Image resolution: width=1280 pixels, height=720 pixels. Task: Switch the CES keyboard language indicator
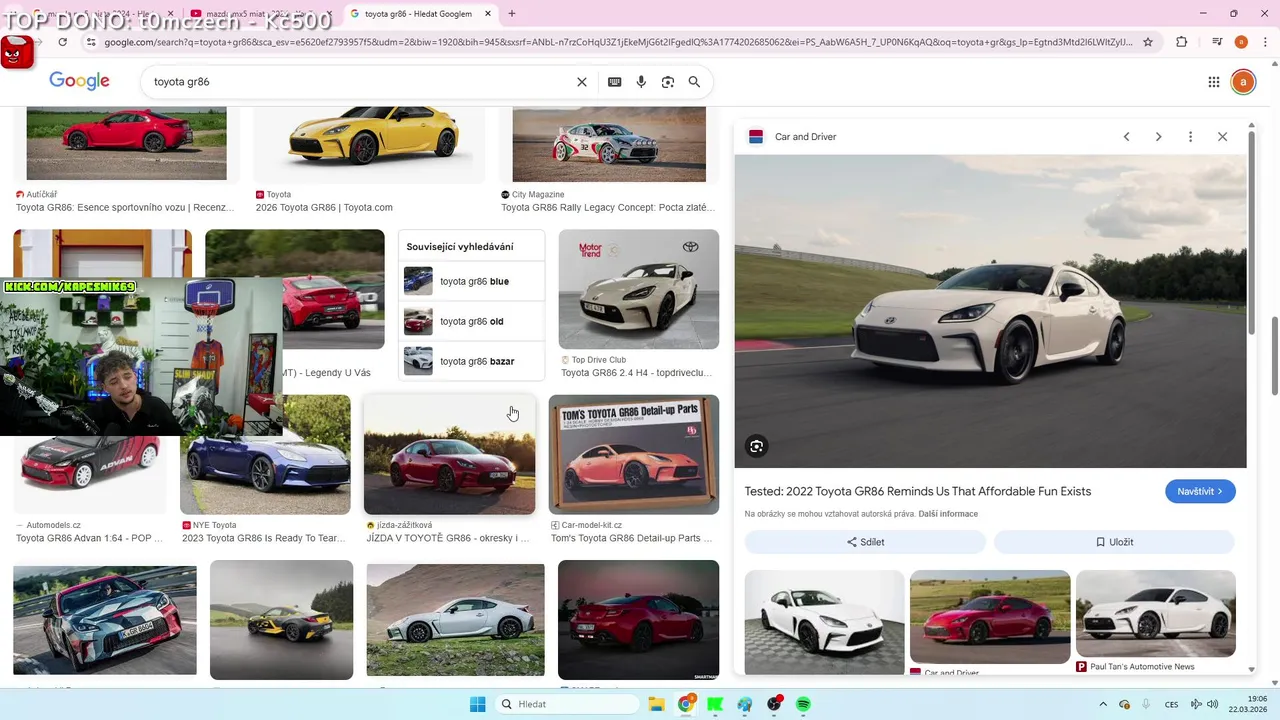point(1171,704)
